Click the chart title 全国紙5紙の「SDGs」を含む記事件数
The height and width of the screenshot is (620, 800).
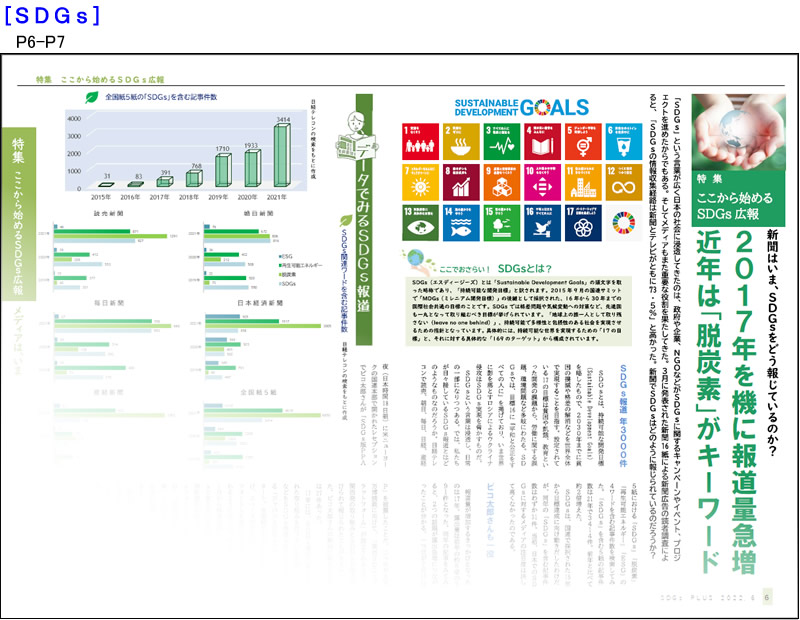(x=161, y=96)
